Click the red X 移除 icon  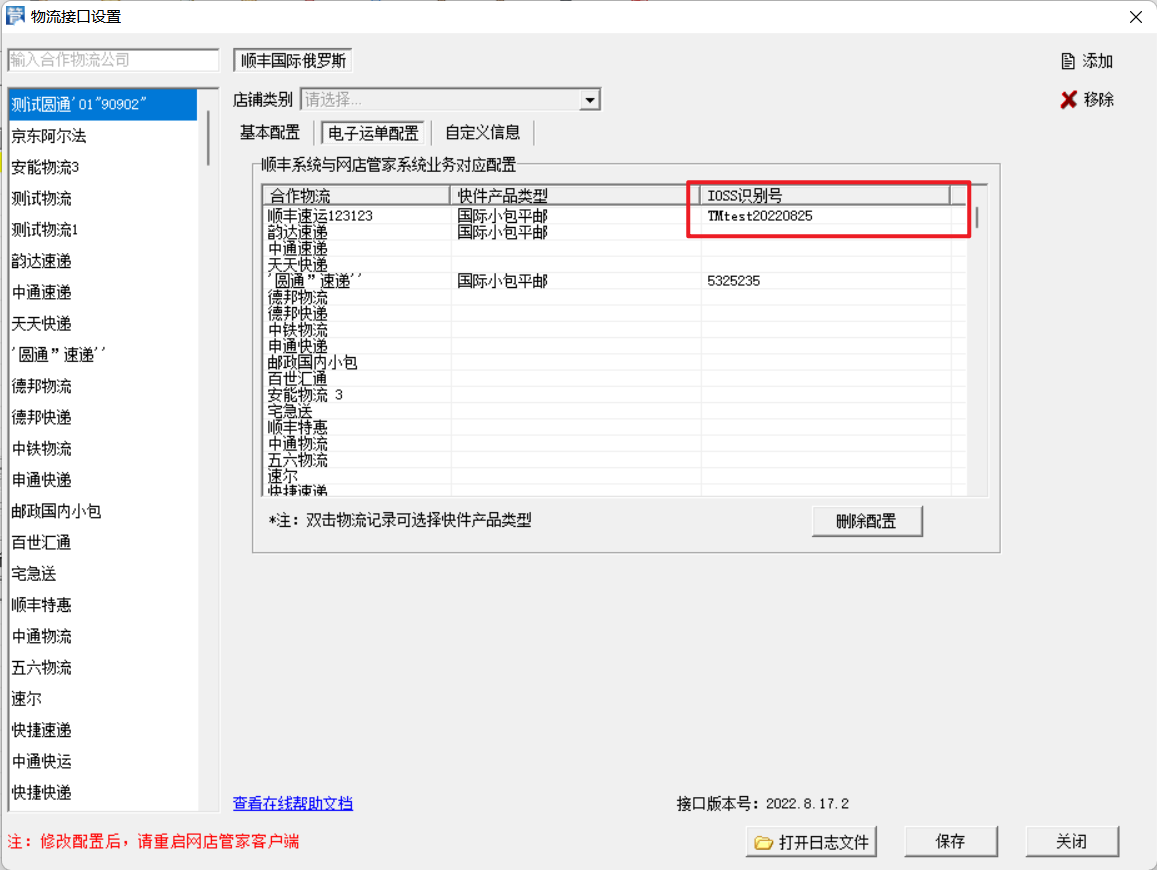(1068, 100)
